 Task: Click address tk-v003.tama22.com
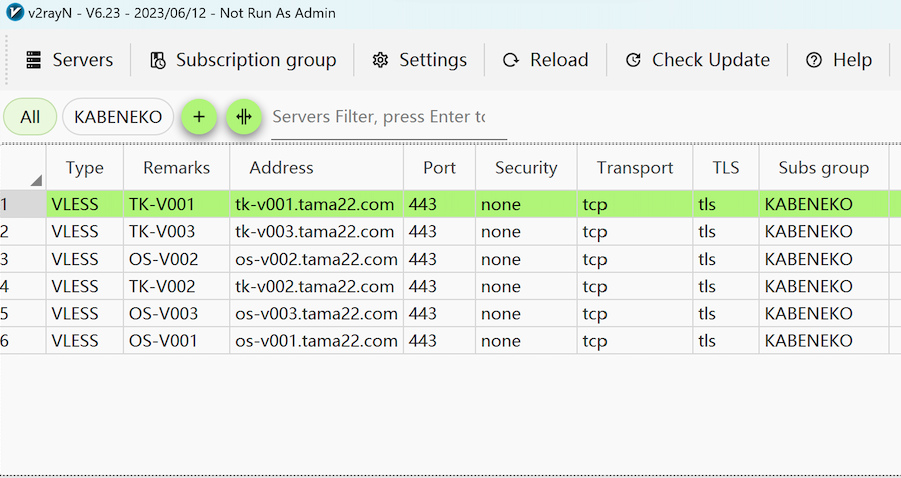[317, 232]
